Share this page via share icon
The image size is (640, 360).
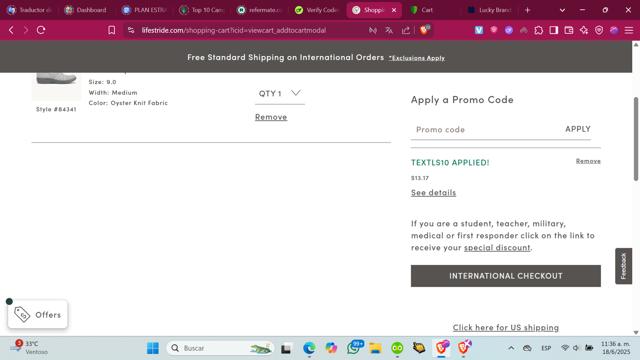(x=406, y=30)
